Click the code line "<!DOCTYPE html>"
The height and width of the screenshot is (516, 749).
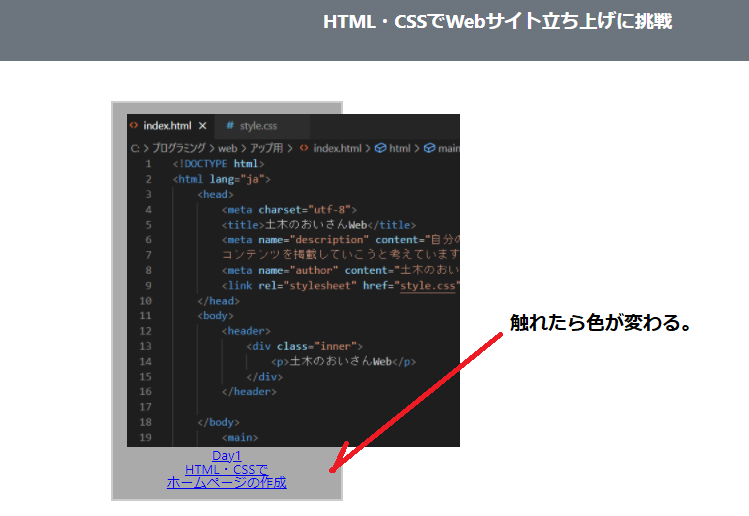(x=218, y=164)
